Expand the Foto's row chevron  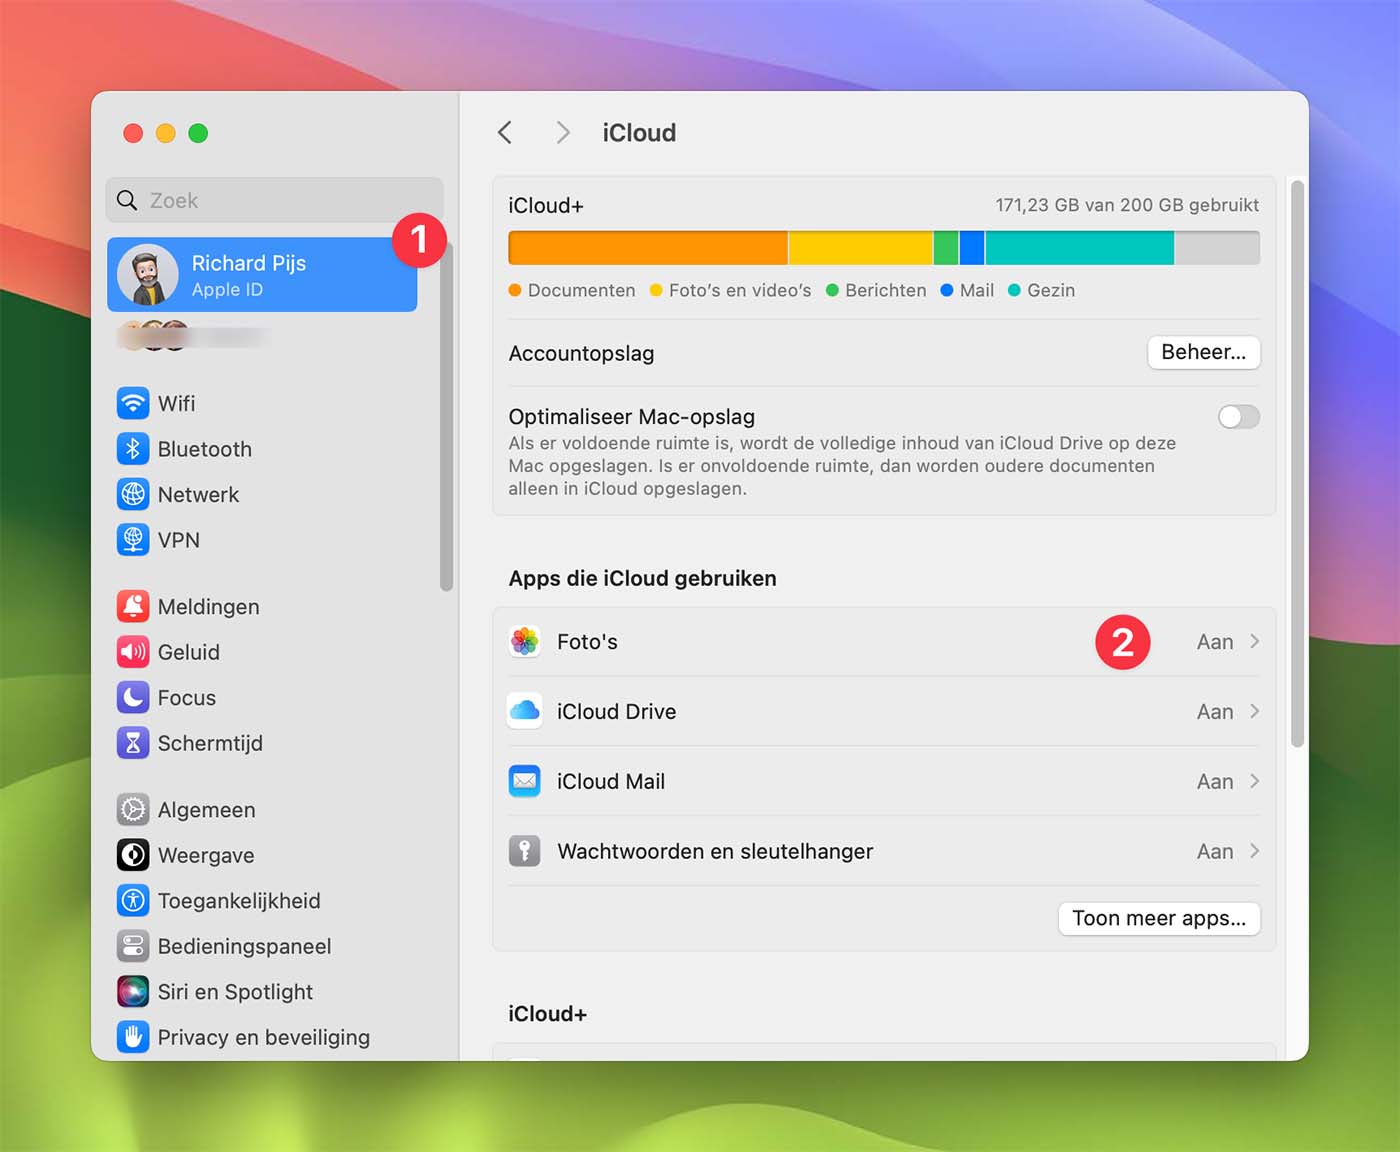click(1254, 641)
